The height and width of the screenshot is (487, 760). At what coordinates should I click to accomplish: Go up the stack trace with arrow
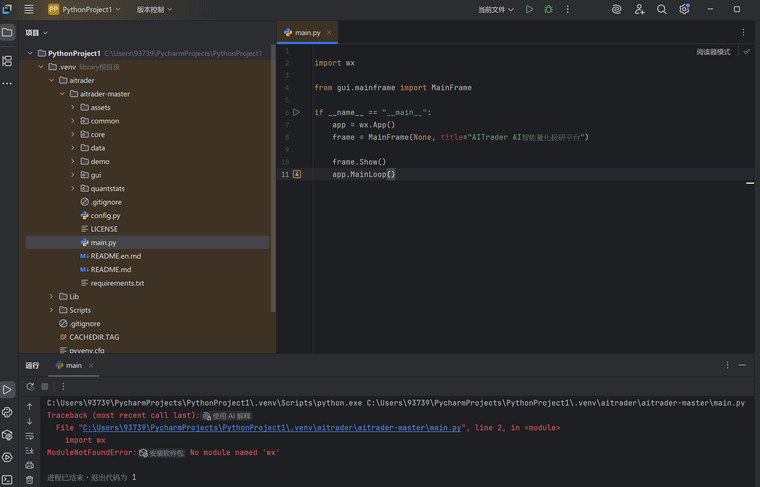click(x=30, y=406)
